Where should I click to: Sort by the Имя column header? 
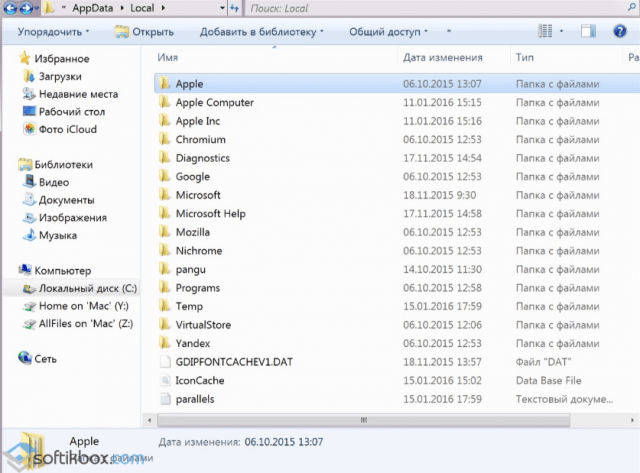tap(168, 58)
